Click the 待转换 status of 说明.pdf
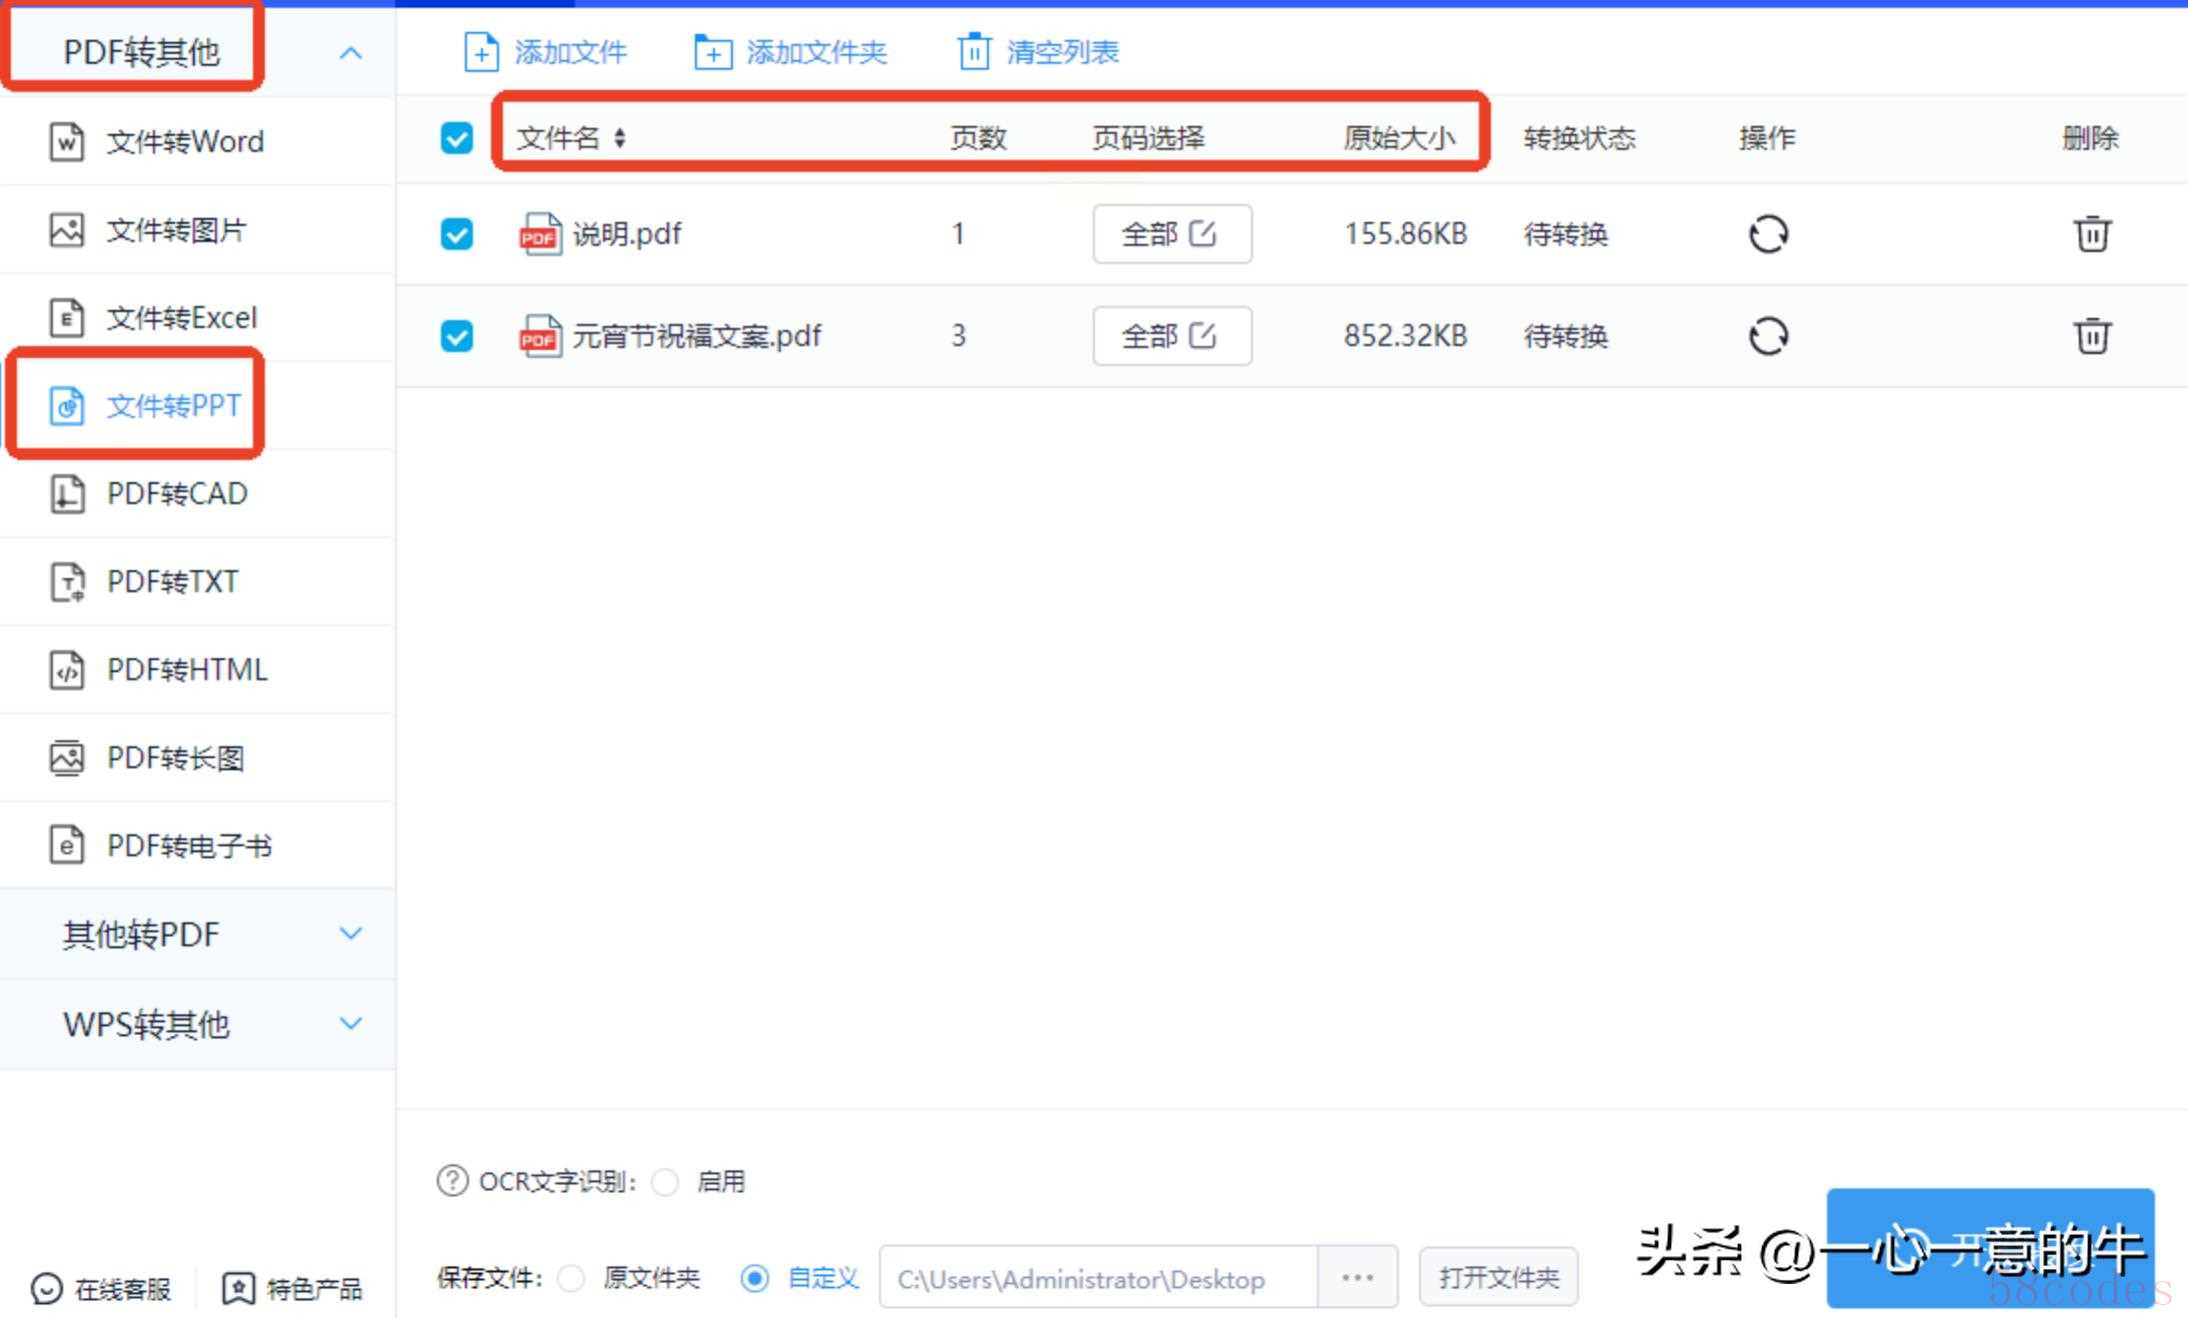2188x1318 pixels. point(1566,234)
